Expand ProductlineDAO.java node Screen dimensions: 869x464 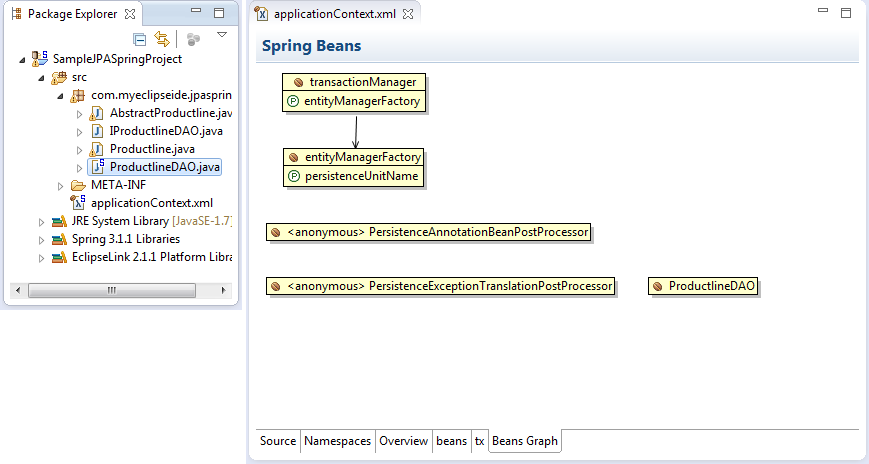[x=79, y=168]
